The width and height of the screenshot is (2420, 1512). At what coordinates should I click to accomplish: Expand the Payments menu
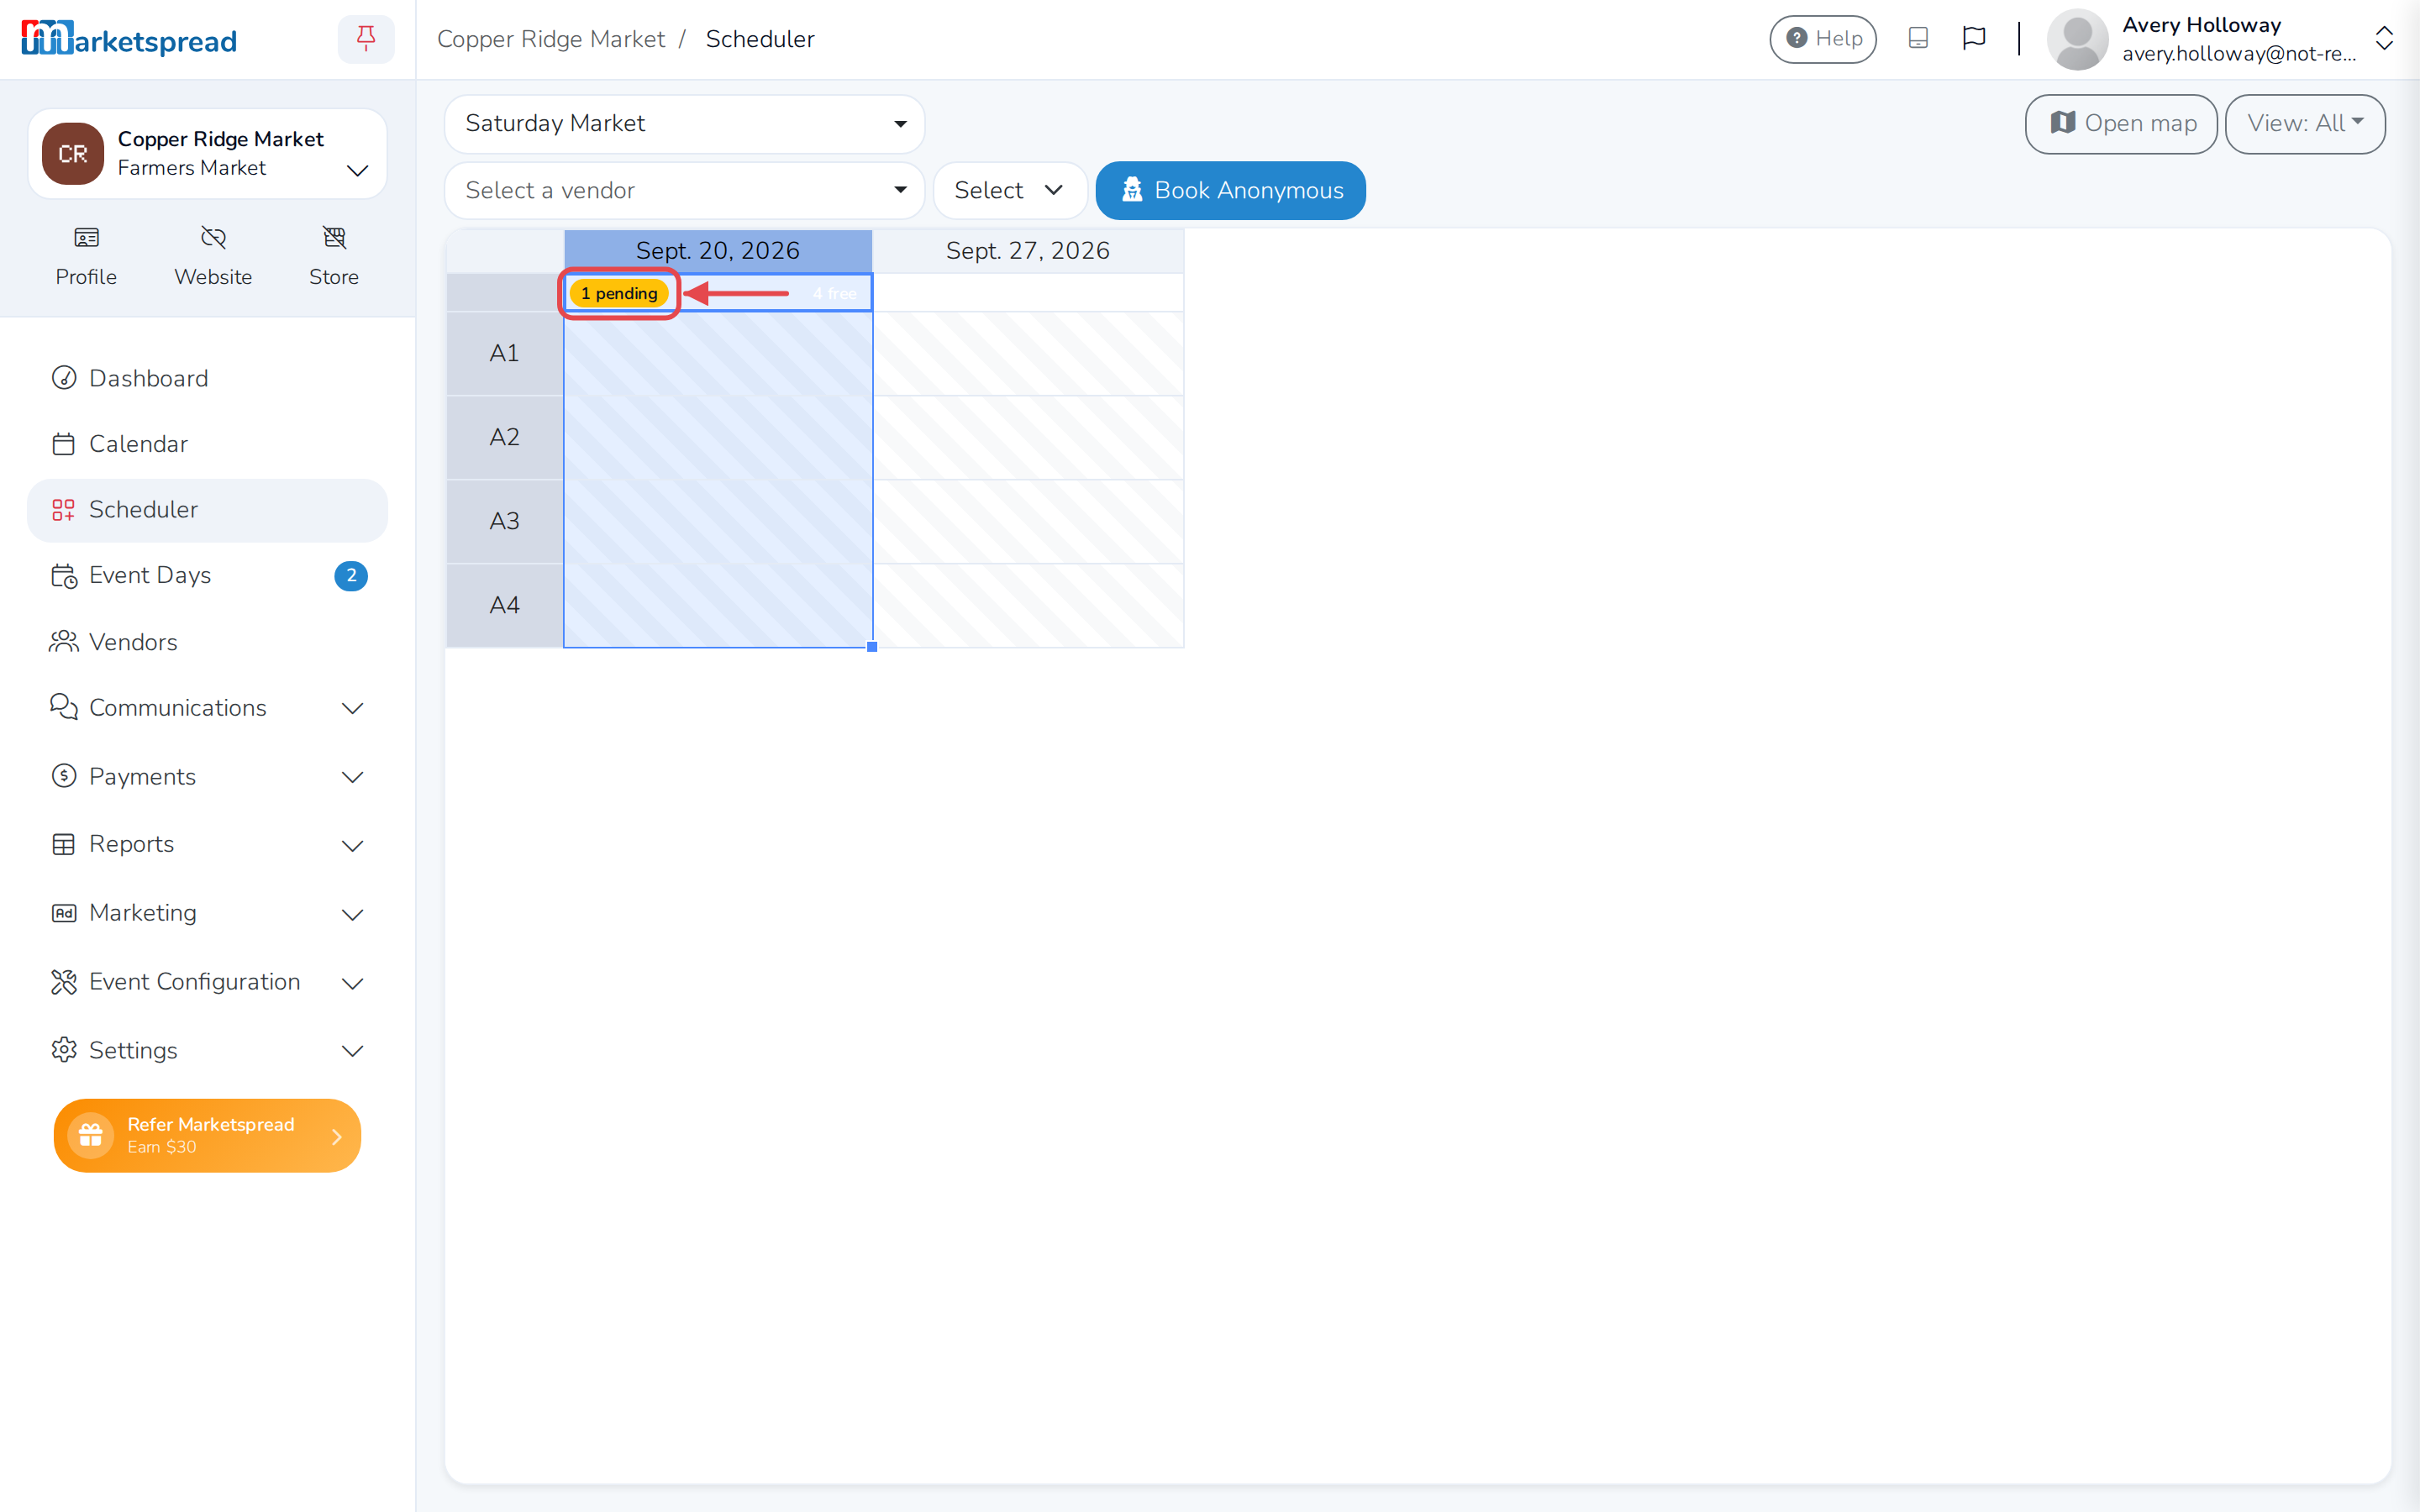point(207,777)
